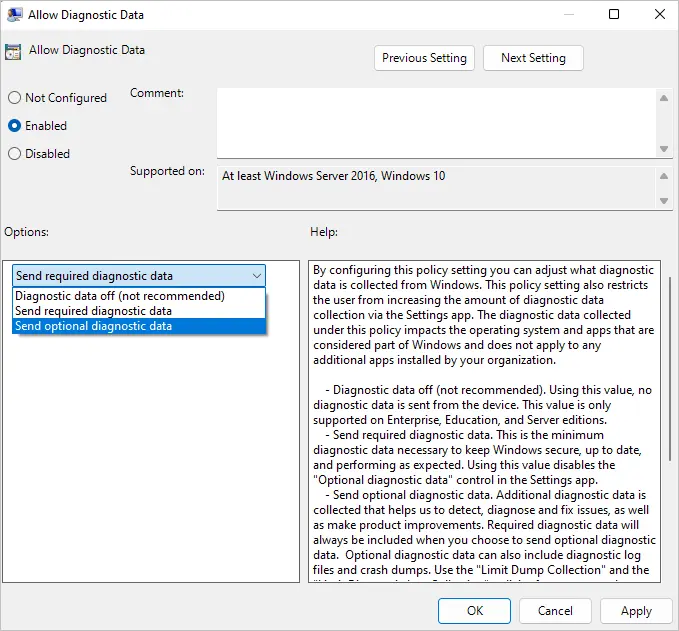Go to Previous Setting
679x631 pixels.
click(x=424, y=58)
